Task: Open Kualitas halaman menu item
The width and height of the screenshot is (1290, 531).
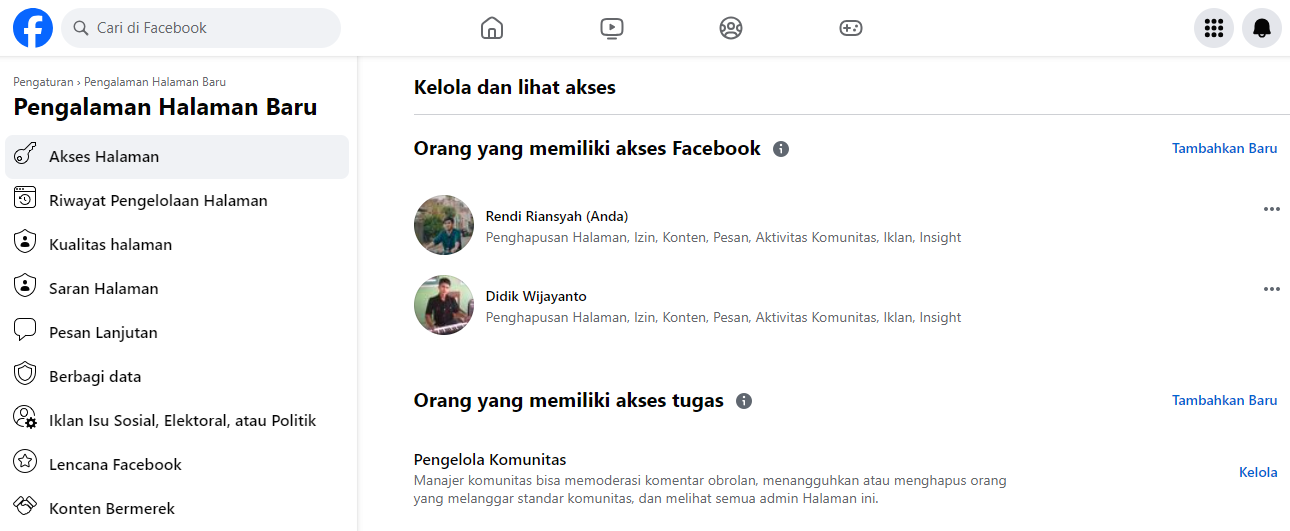Action: coord(177,244)
